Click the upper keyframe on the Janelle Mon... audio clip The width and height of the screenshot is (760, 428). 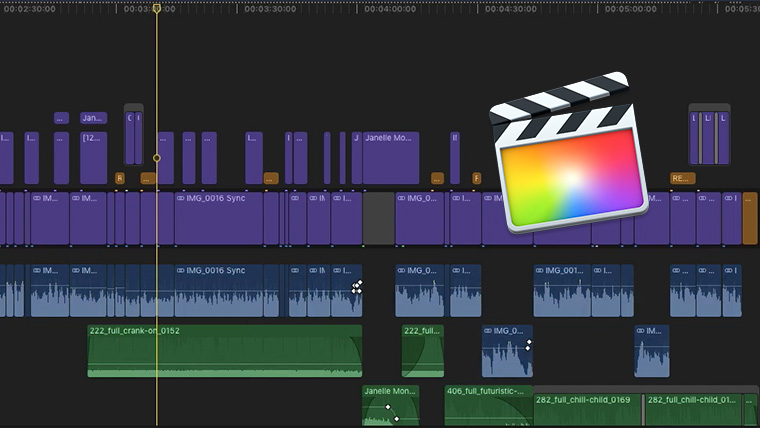pyautogui.click(x=388, y=407)
